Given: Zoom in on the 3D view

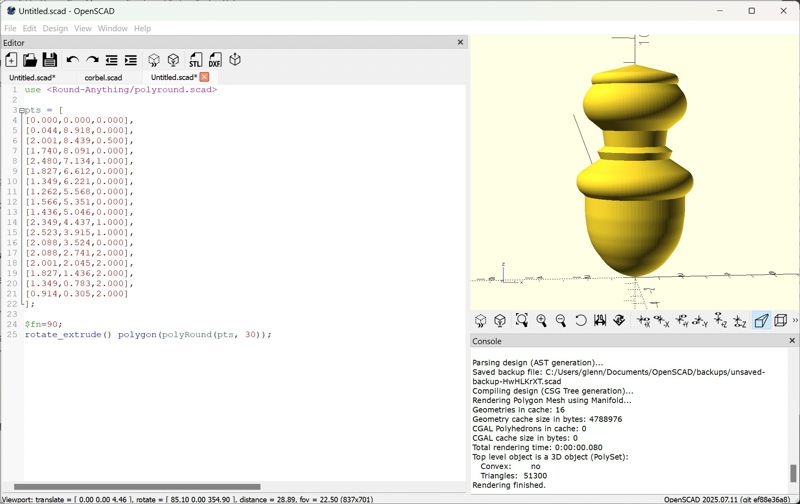Looking at the screenshot, I should coord(541,321).
